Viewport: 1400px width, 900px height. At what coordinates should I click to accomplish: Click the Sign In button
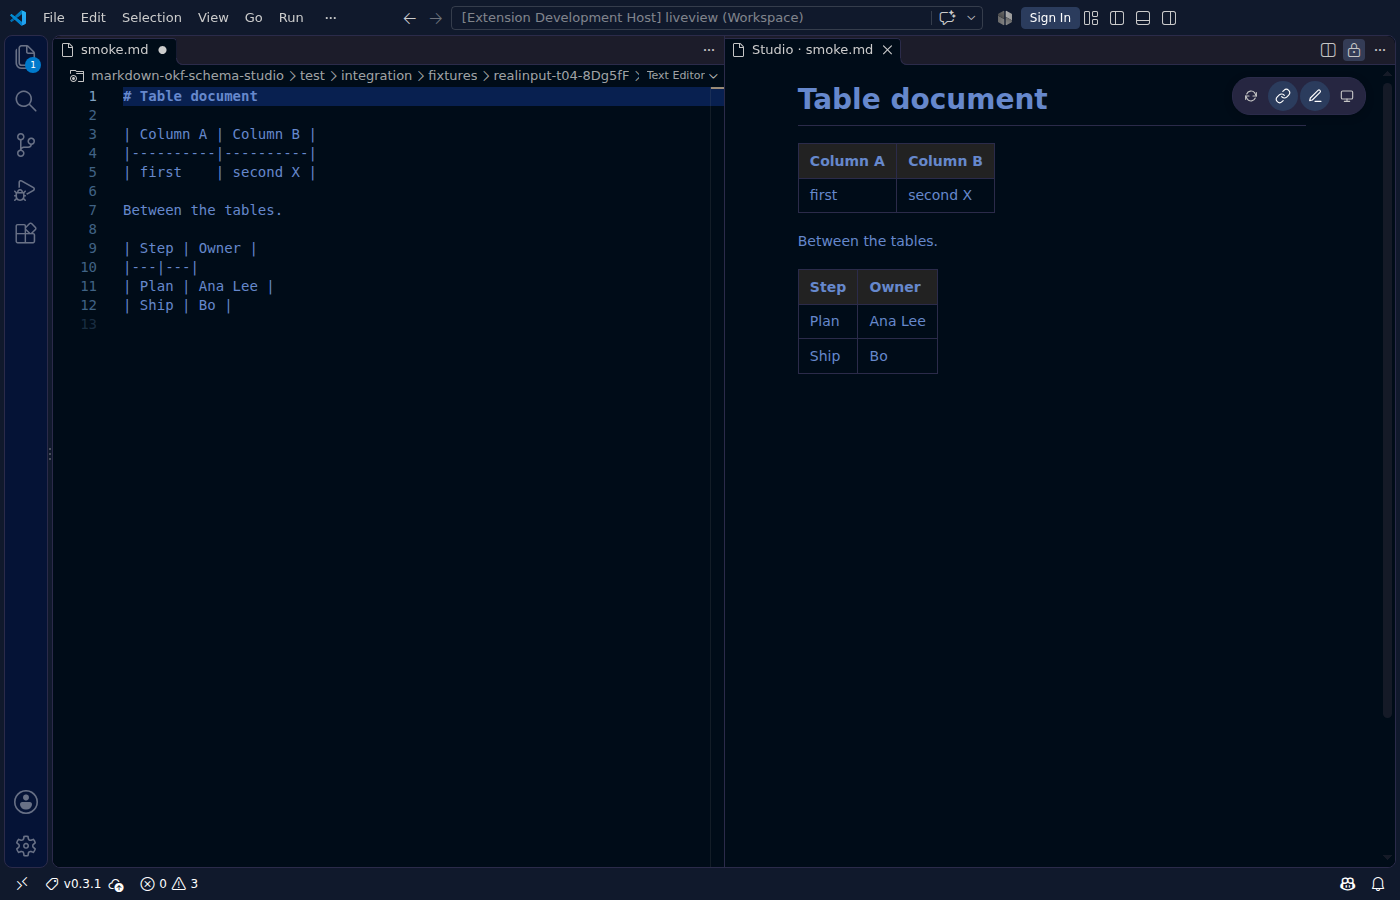1050,18
